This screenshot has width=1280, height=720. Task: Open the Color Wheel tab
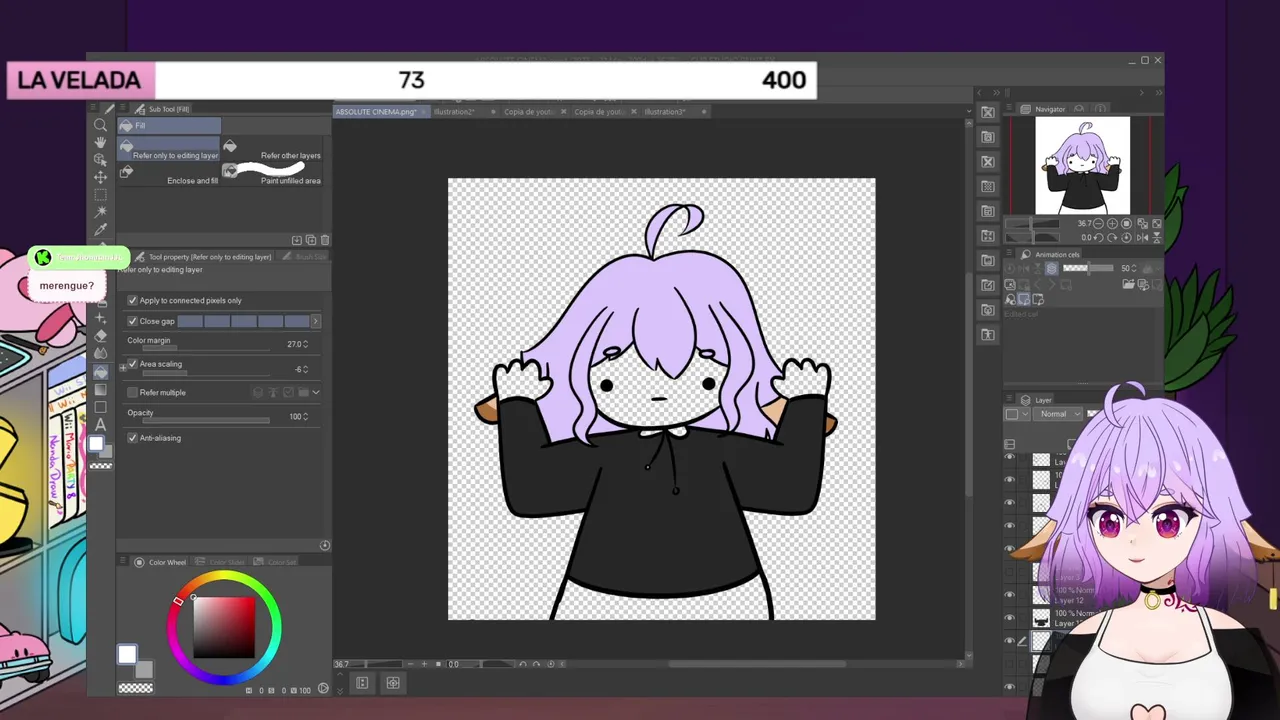pos(161,562)
